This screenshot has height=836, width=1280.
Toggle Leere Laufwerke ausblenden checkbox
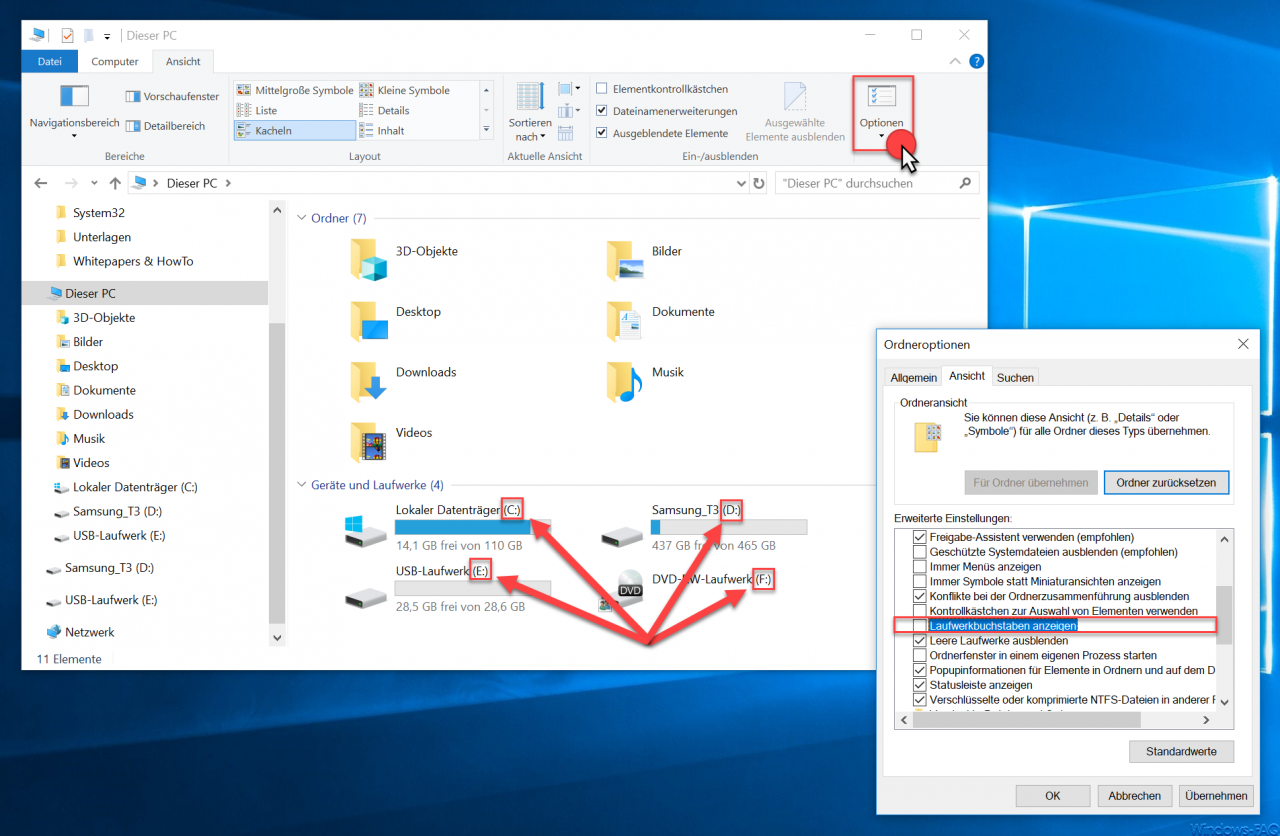click(x=920, y=640)
